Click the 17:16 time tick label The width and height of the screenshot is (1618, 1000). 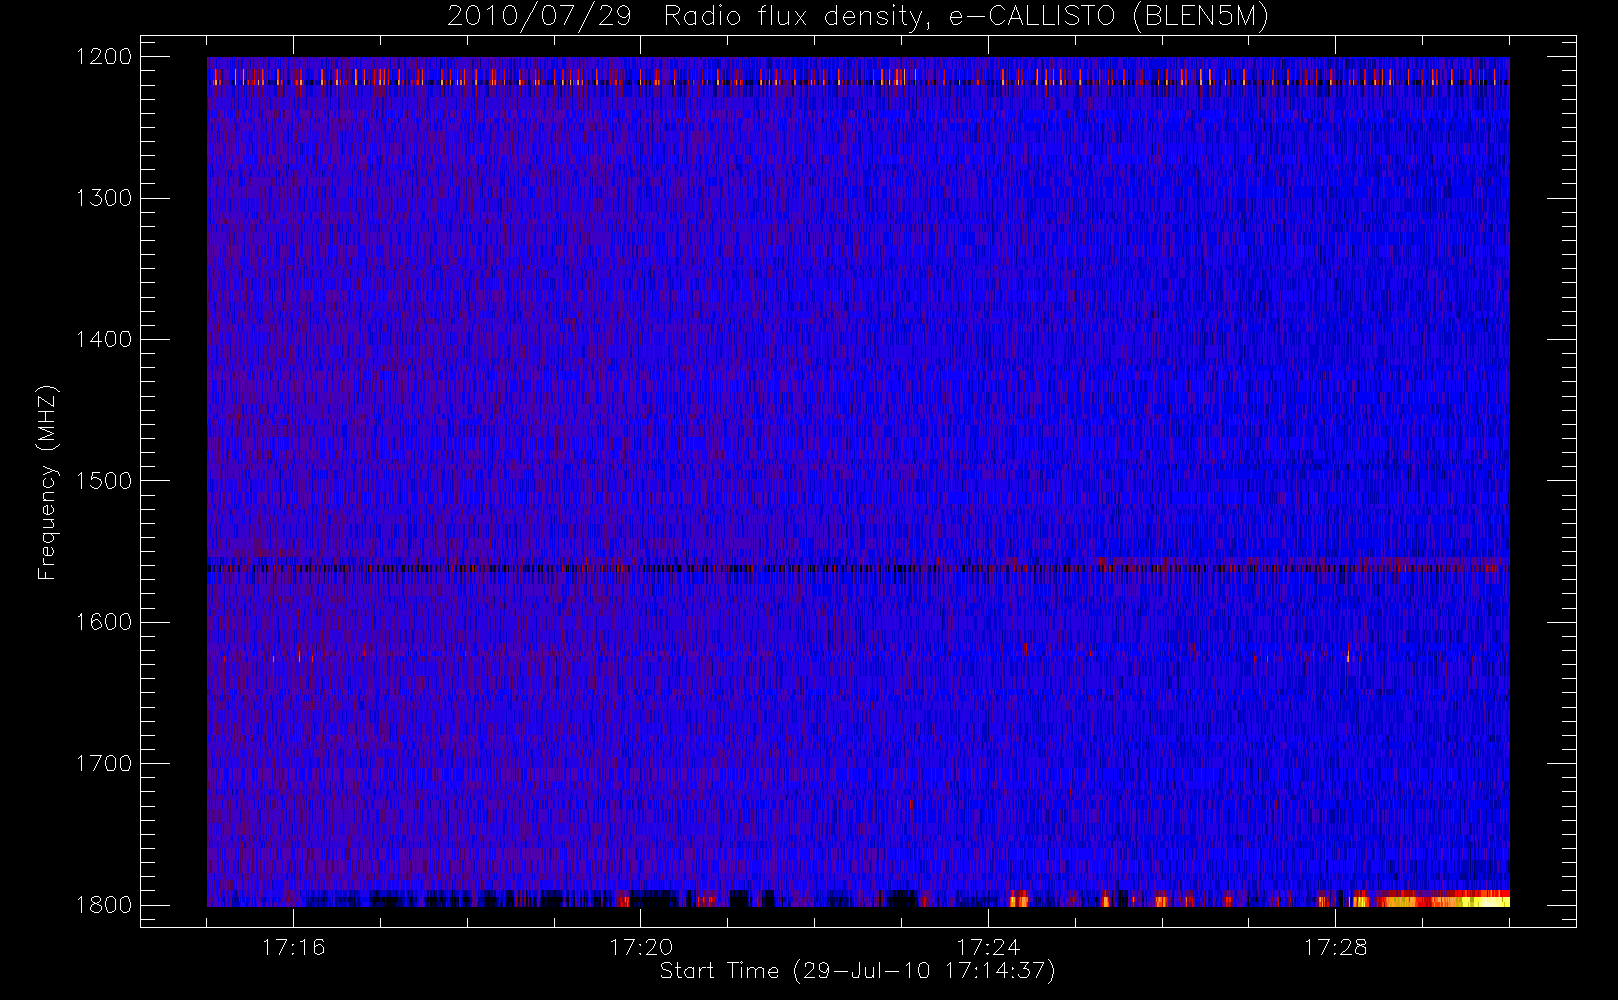[293, 947]
